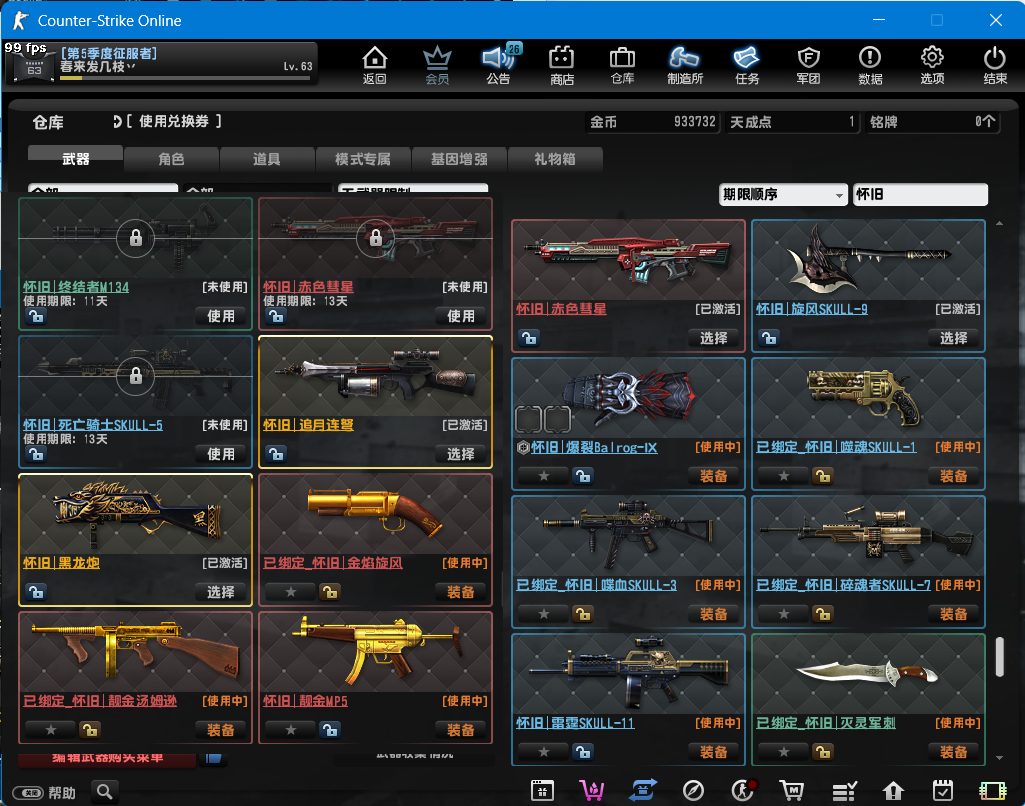Click the 已绑定_怀旧|嗜血SKULL-3 name link
This screenshot has width=1025, height=806.
(596, 585)
